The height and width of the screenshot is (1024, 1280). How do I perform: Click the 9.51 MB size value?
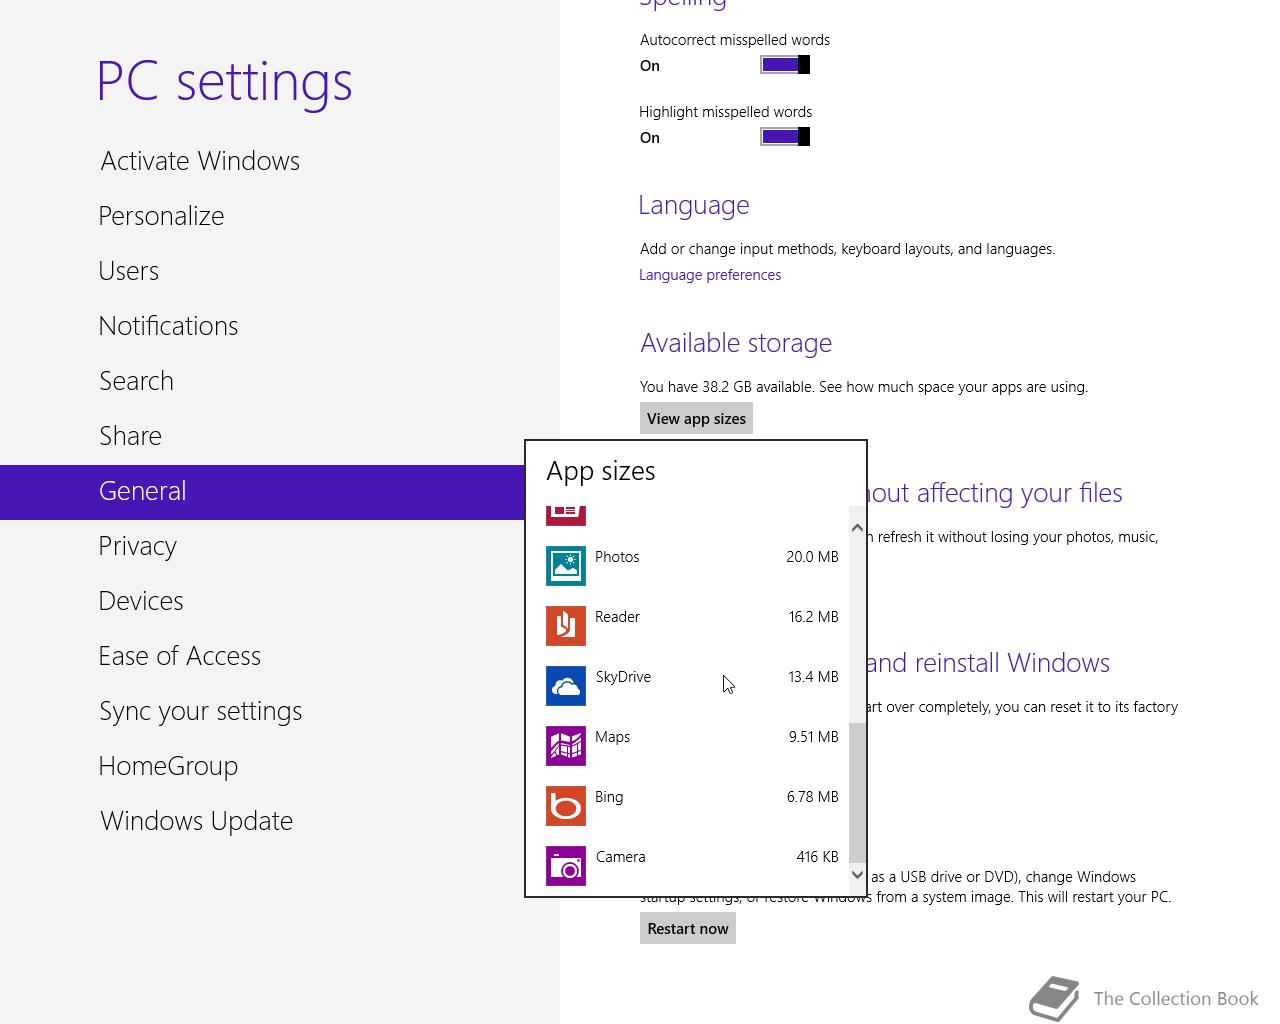click(x=813, y=737)
